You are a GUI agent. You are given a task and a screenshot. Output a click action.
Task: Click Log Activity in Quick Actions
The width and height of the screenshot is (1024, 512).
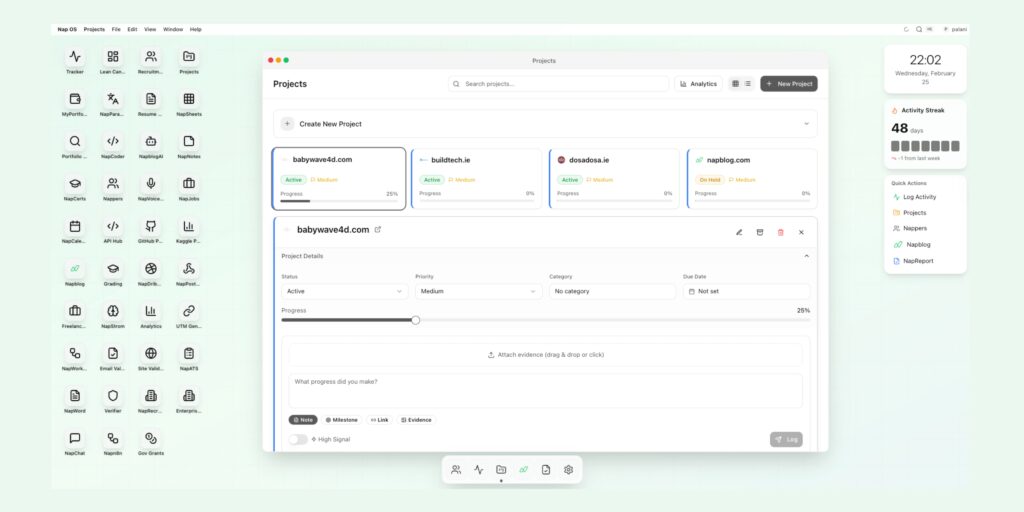pos(914,197)
